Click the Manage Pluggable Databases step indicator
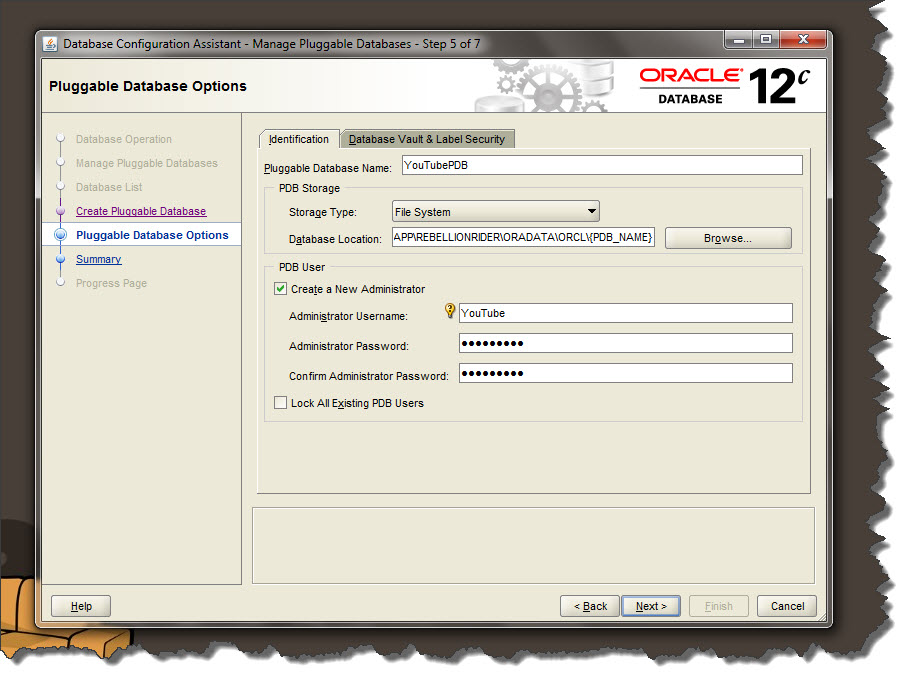 (x=62, y=163)
